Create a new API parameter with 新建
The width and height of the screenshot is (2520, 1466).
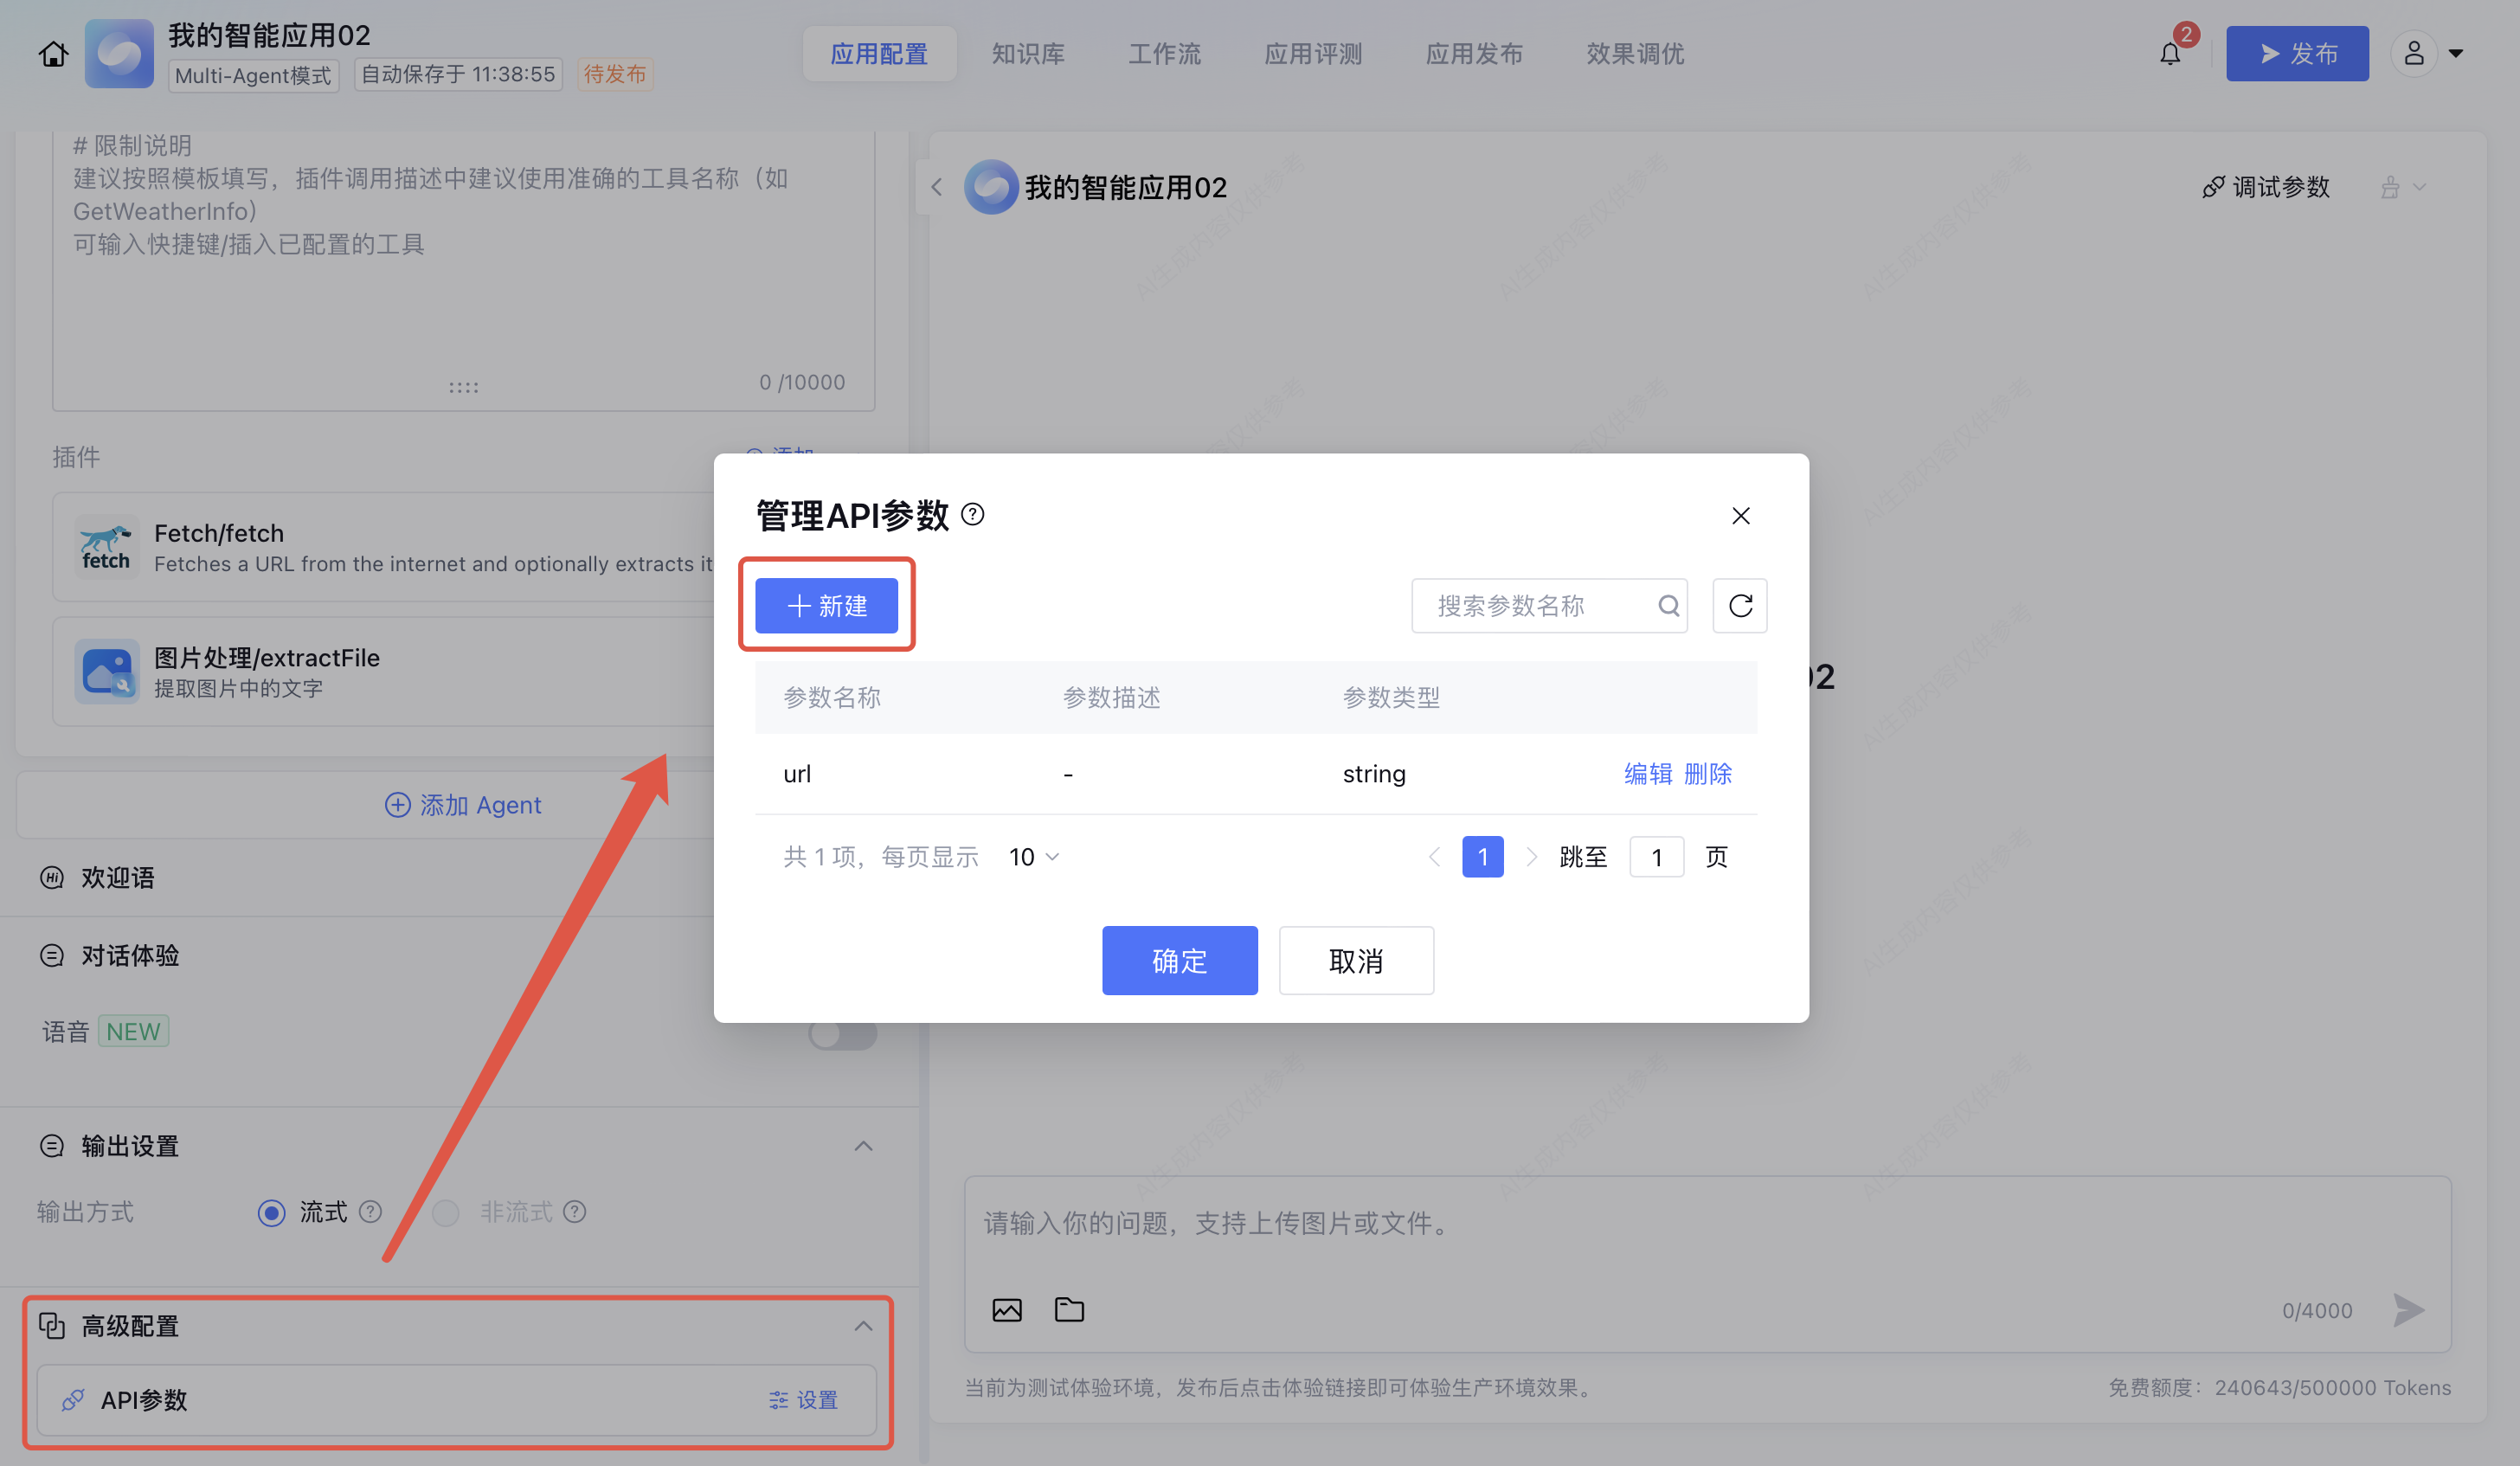pos(826,605)
